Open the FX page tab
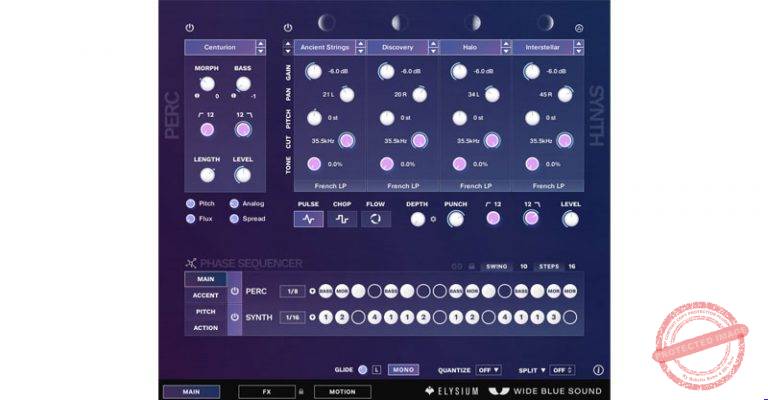 pos(267,392)
